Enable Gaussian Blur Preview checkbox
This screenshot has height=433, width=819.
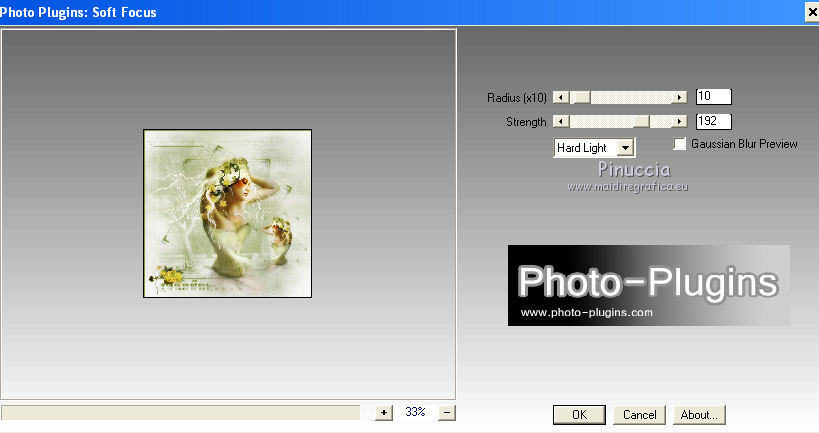[680, 144]
